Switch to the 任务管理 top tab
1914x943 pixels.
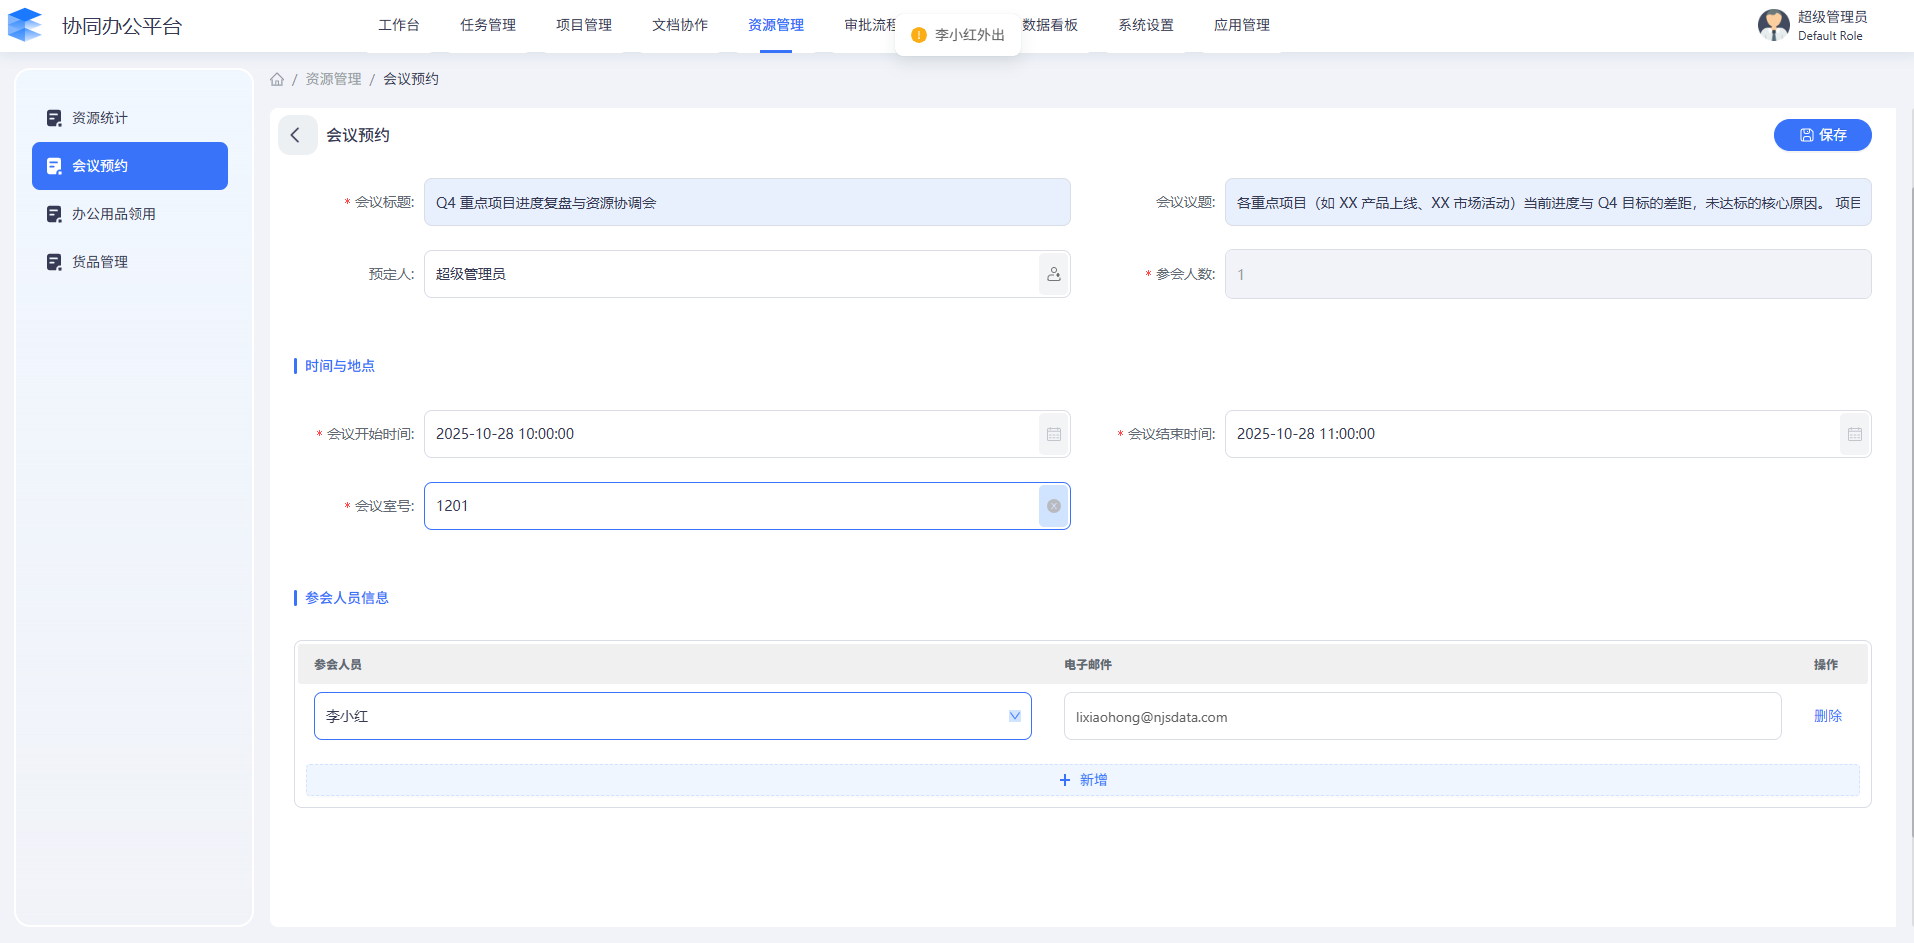488,25
